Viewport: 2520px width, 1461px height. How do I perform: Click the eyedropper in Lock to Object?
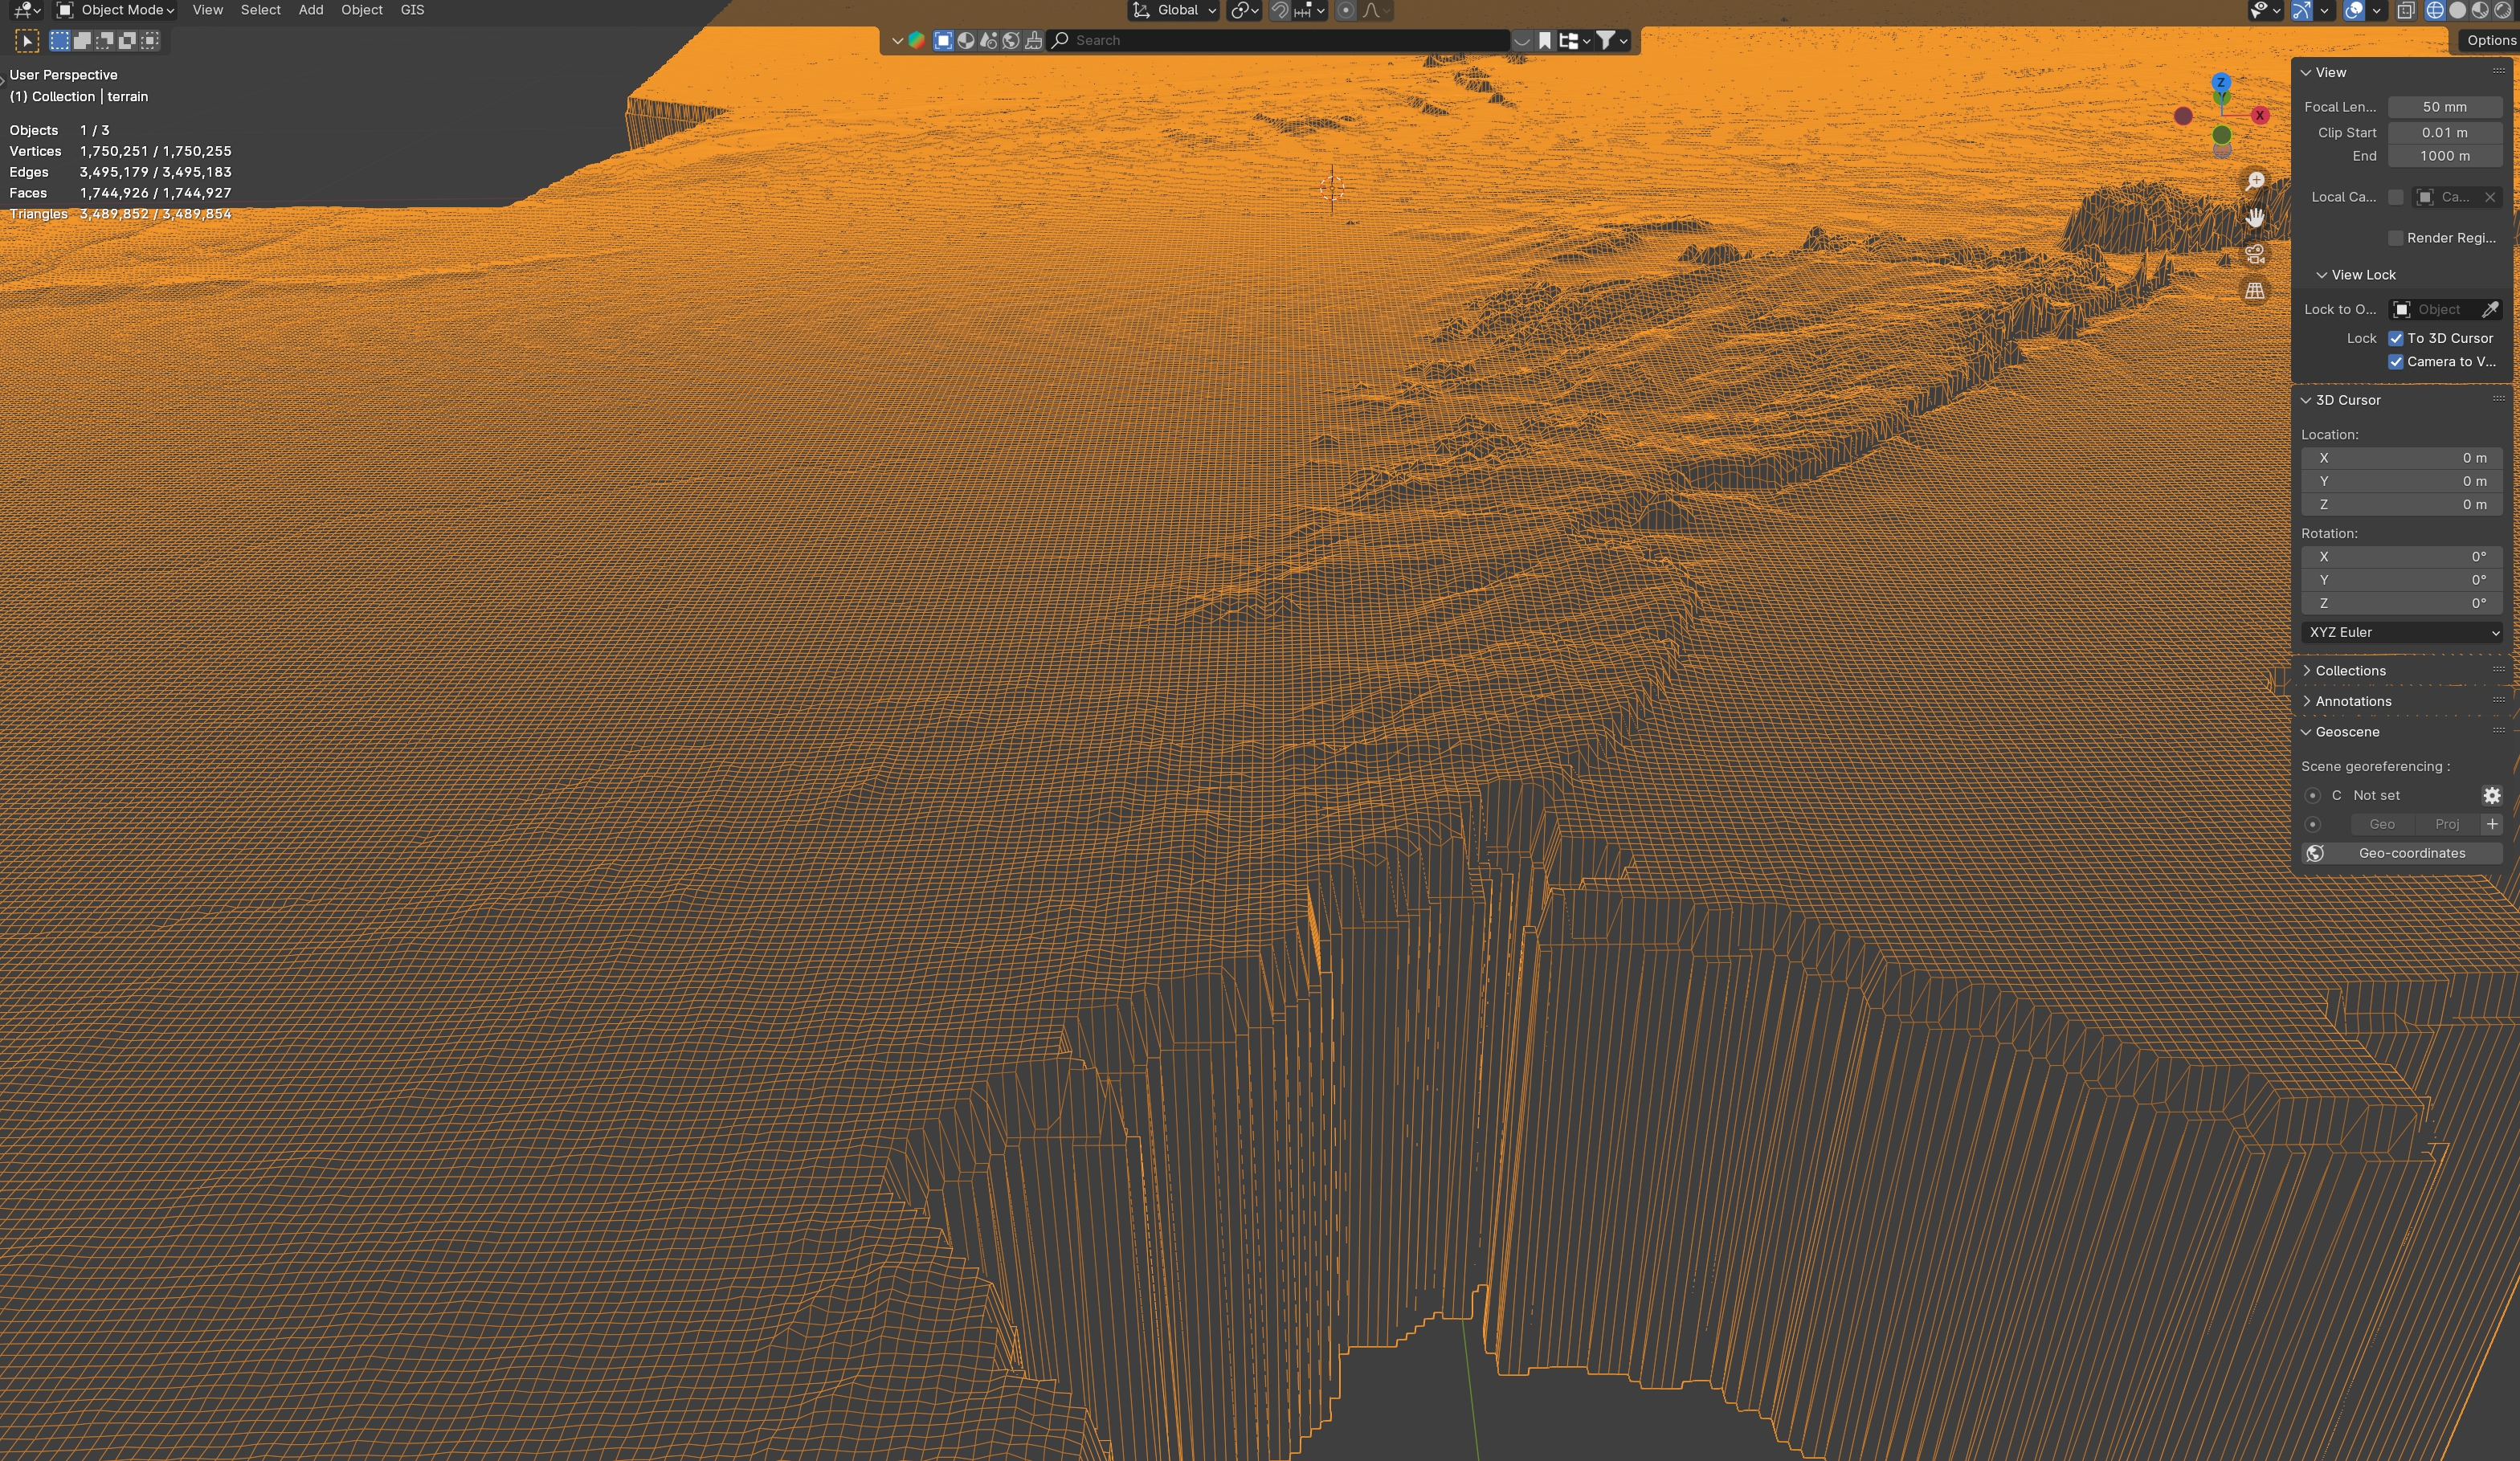2490,309
